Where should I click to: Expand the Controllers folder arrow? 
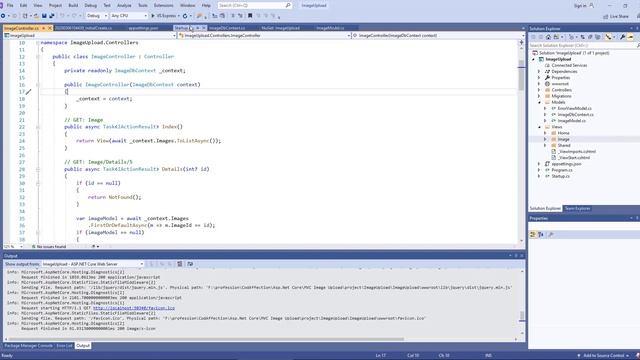pos(539,90)
